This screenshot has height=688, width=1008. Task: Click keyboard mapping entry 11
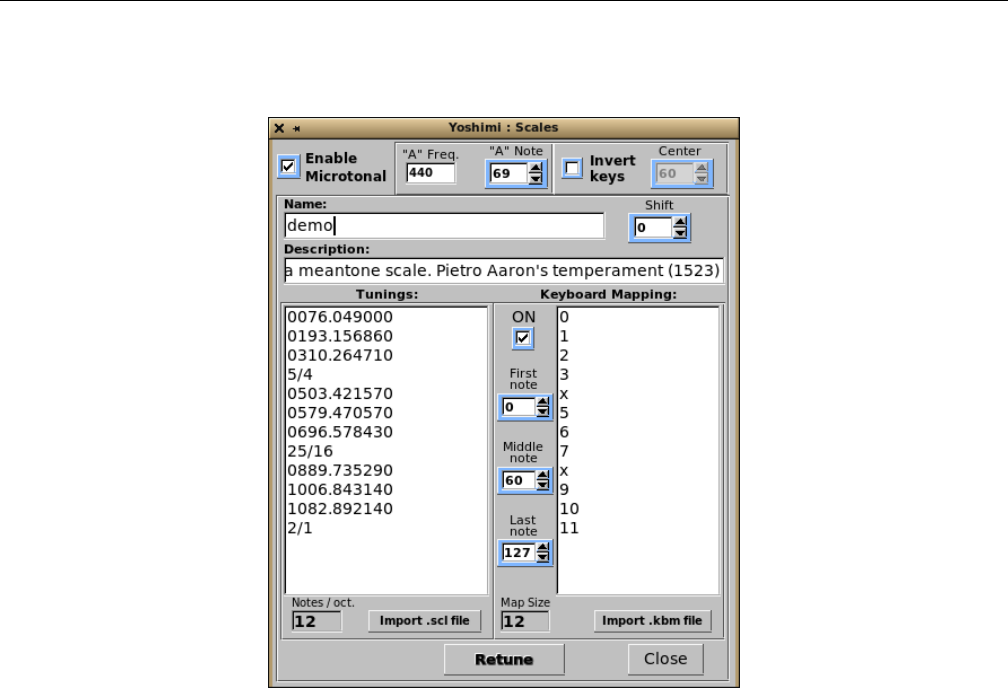coord(570,528)
